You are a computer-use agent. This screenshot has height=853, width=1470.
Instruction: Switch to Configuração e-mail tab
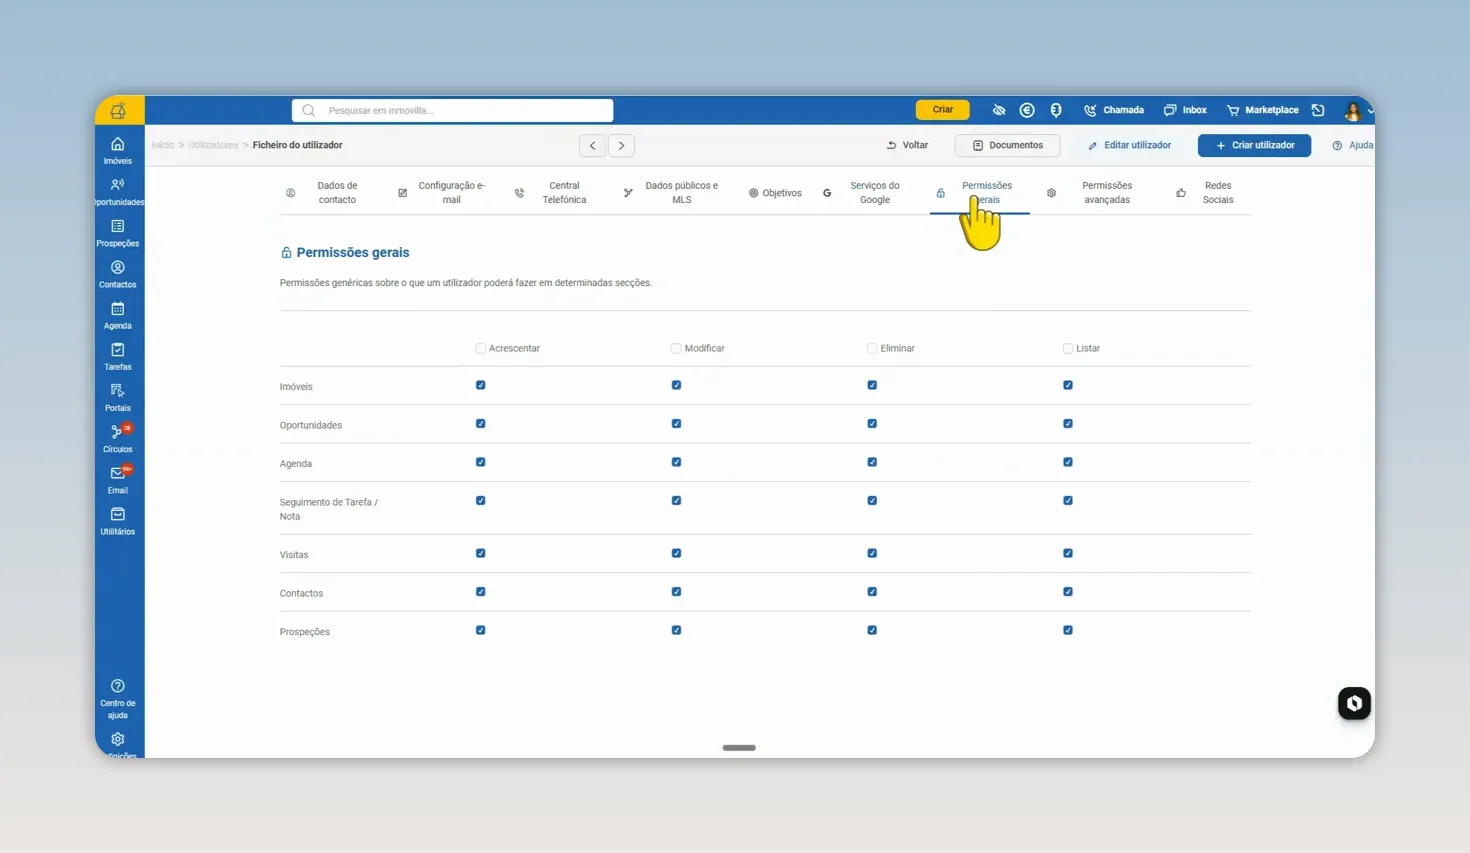click(443, 193)
